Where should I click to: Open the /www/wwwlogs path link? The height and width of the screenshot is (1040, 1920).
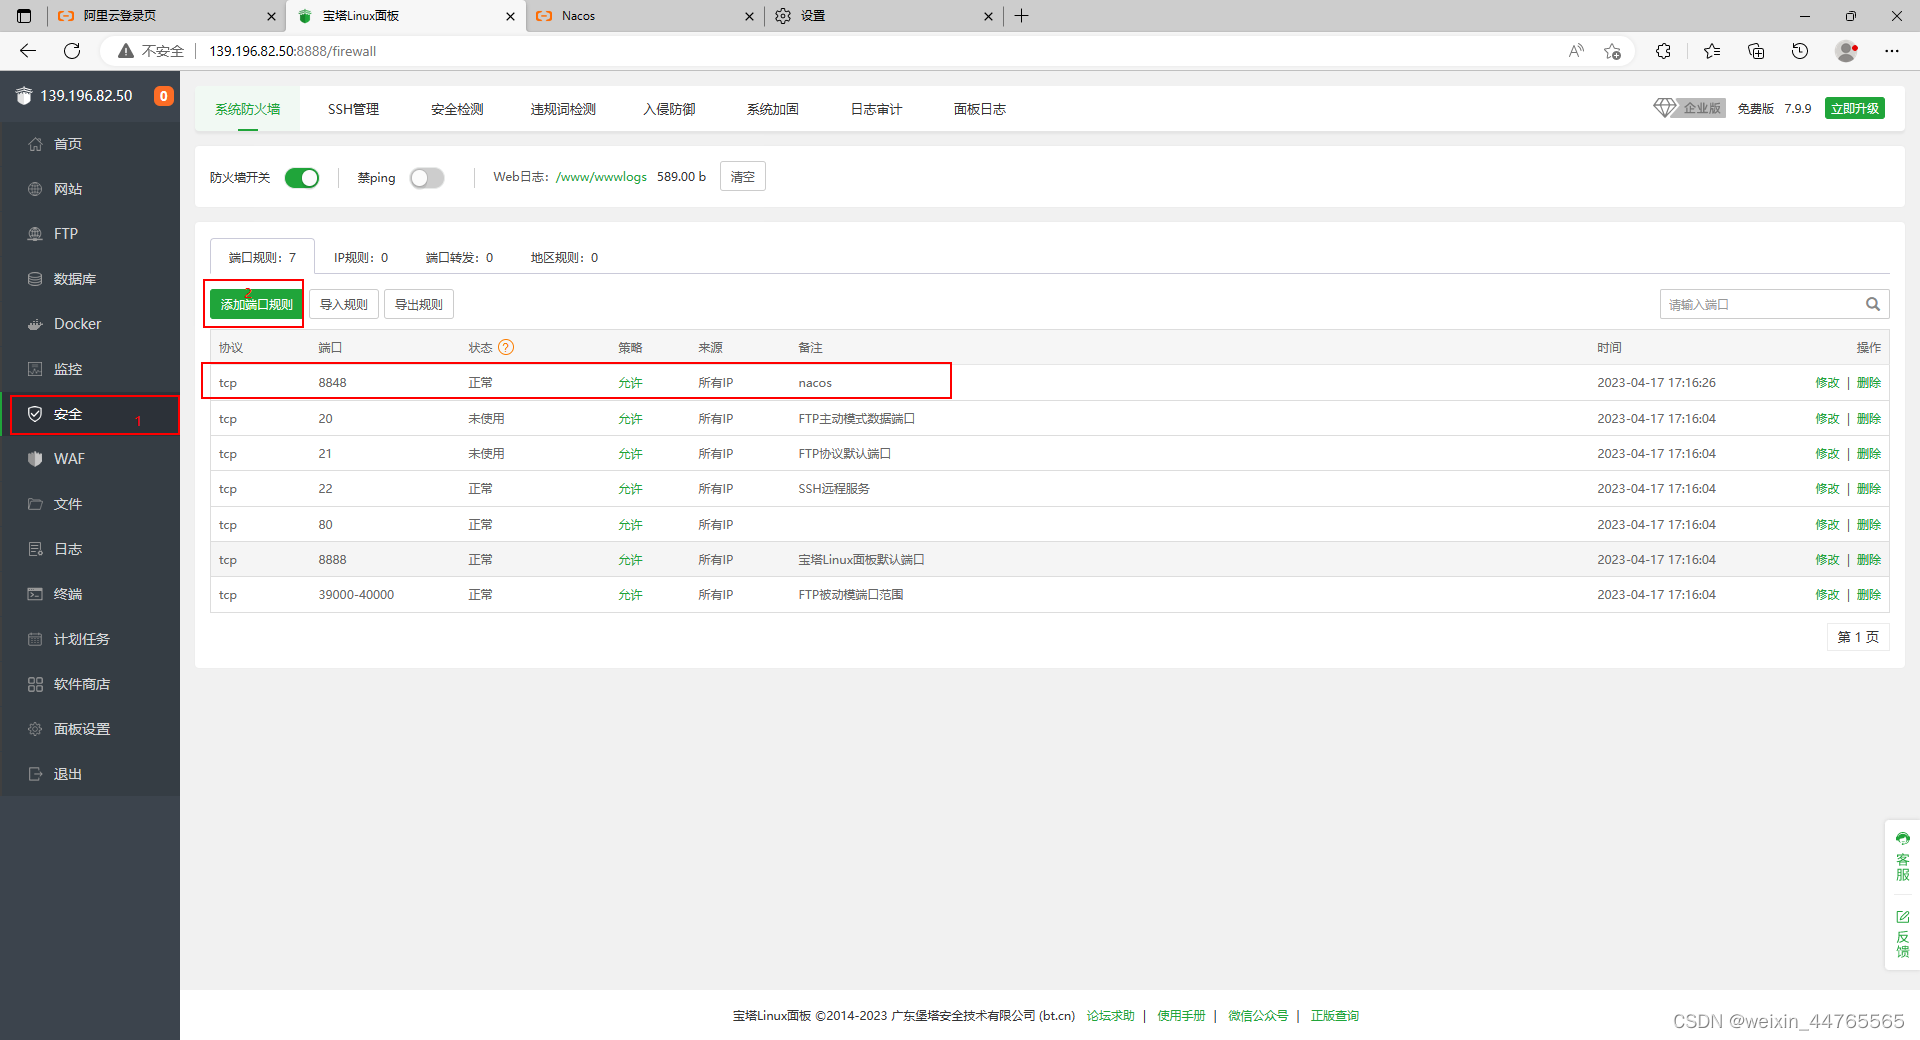pyautogui.click(x=601, y=177)
